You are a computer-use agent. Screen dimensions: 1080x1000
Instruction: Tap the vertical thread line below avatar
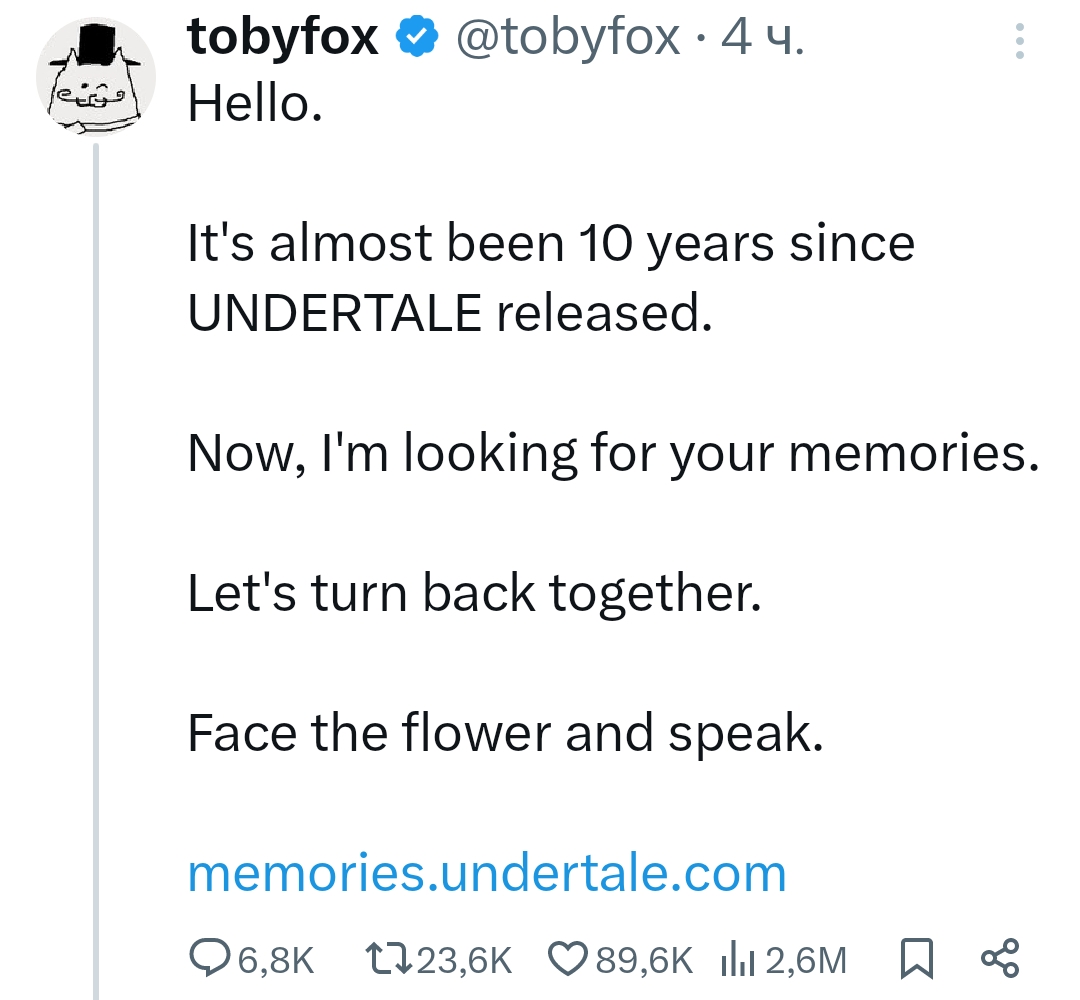click(x=96, y=560)
